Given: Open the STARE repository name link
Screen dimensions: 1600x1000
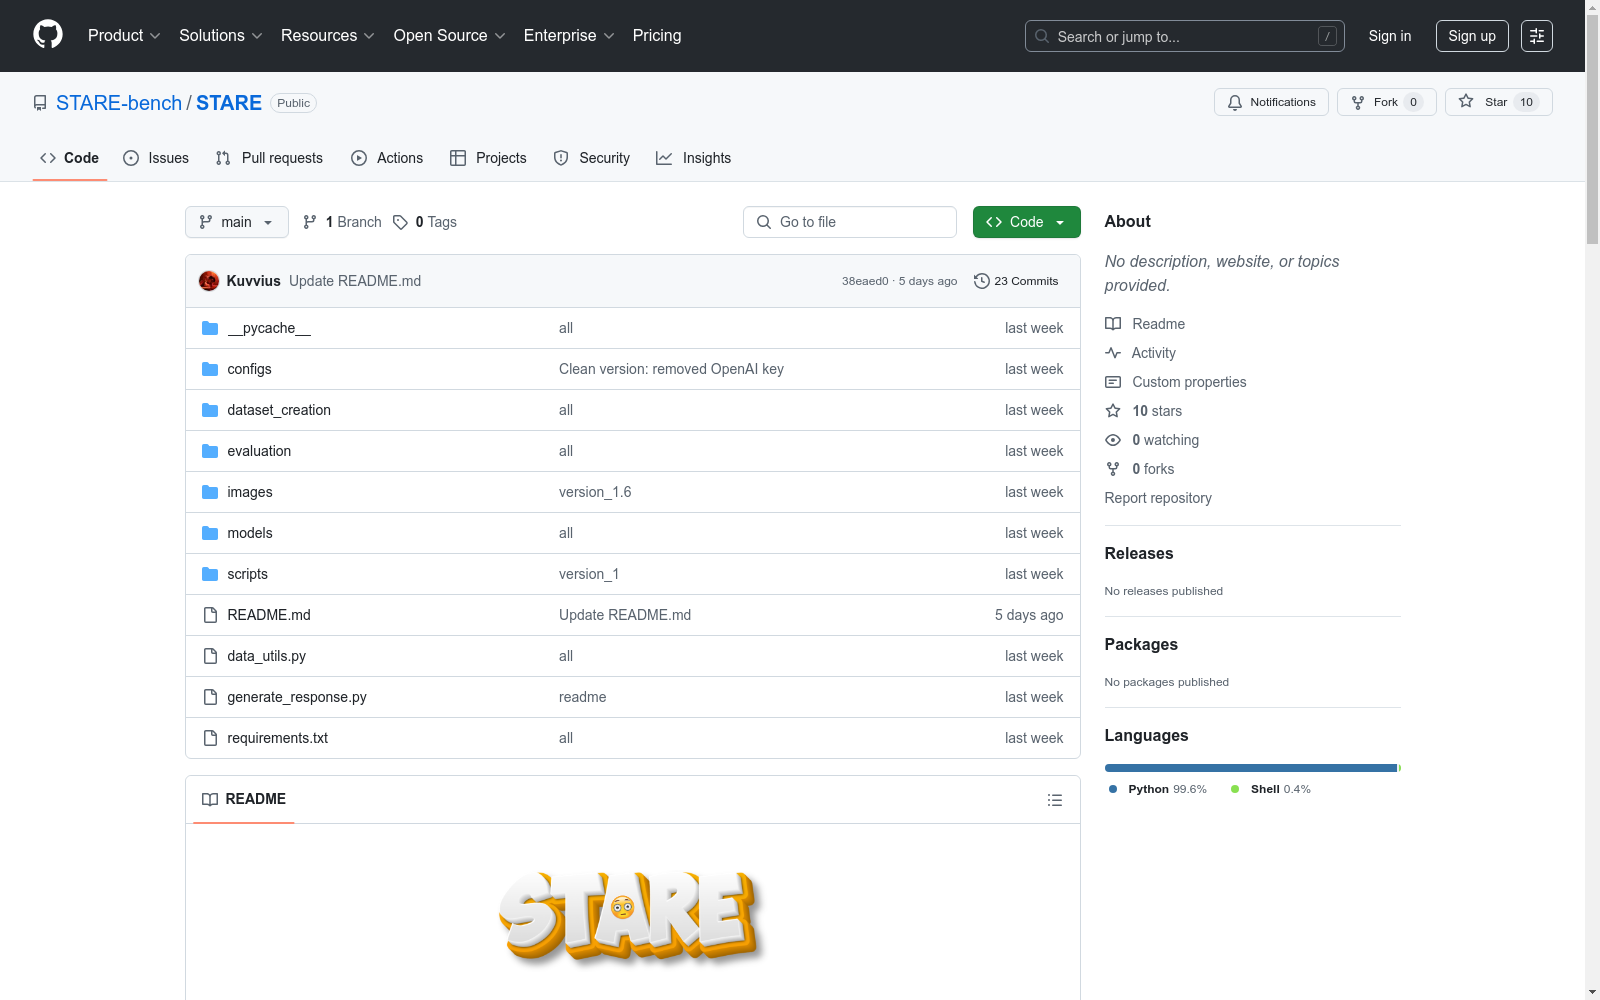Looking at the screenshot, I should point(229,103).
